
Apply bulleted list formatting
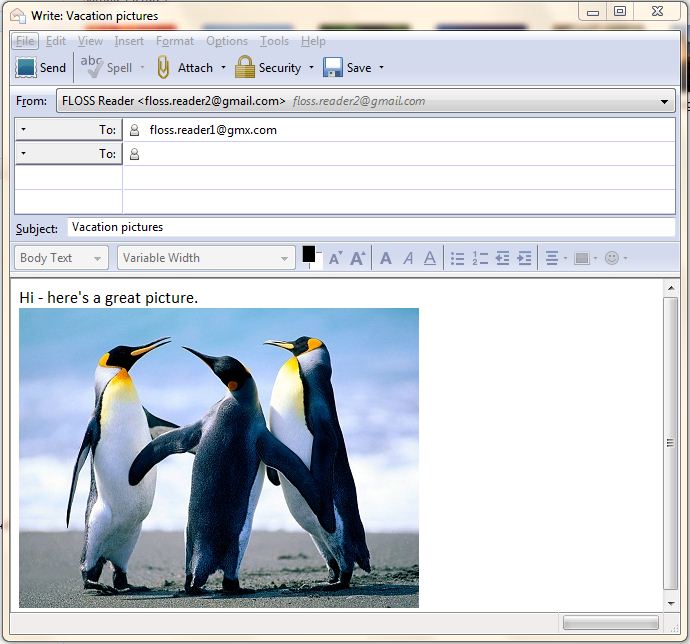coord(457,258)
